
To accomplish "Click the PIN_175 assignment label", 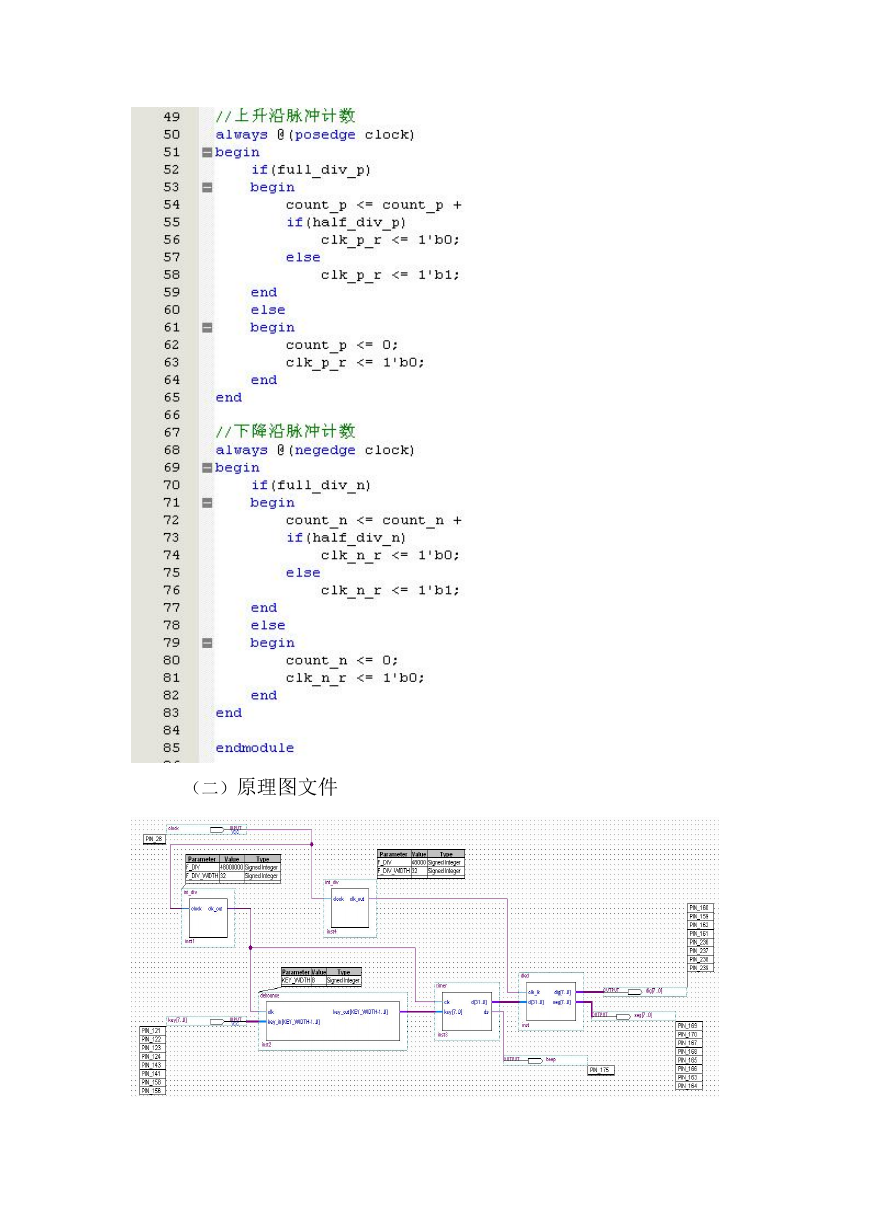I will (600, 1070).
